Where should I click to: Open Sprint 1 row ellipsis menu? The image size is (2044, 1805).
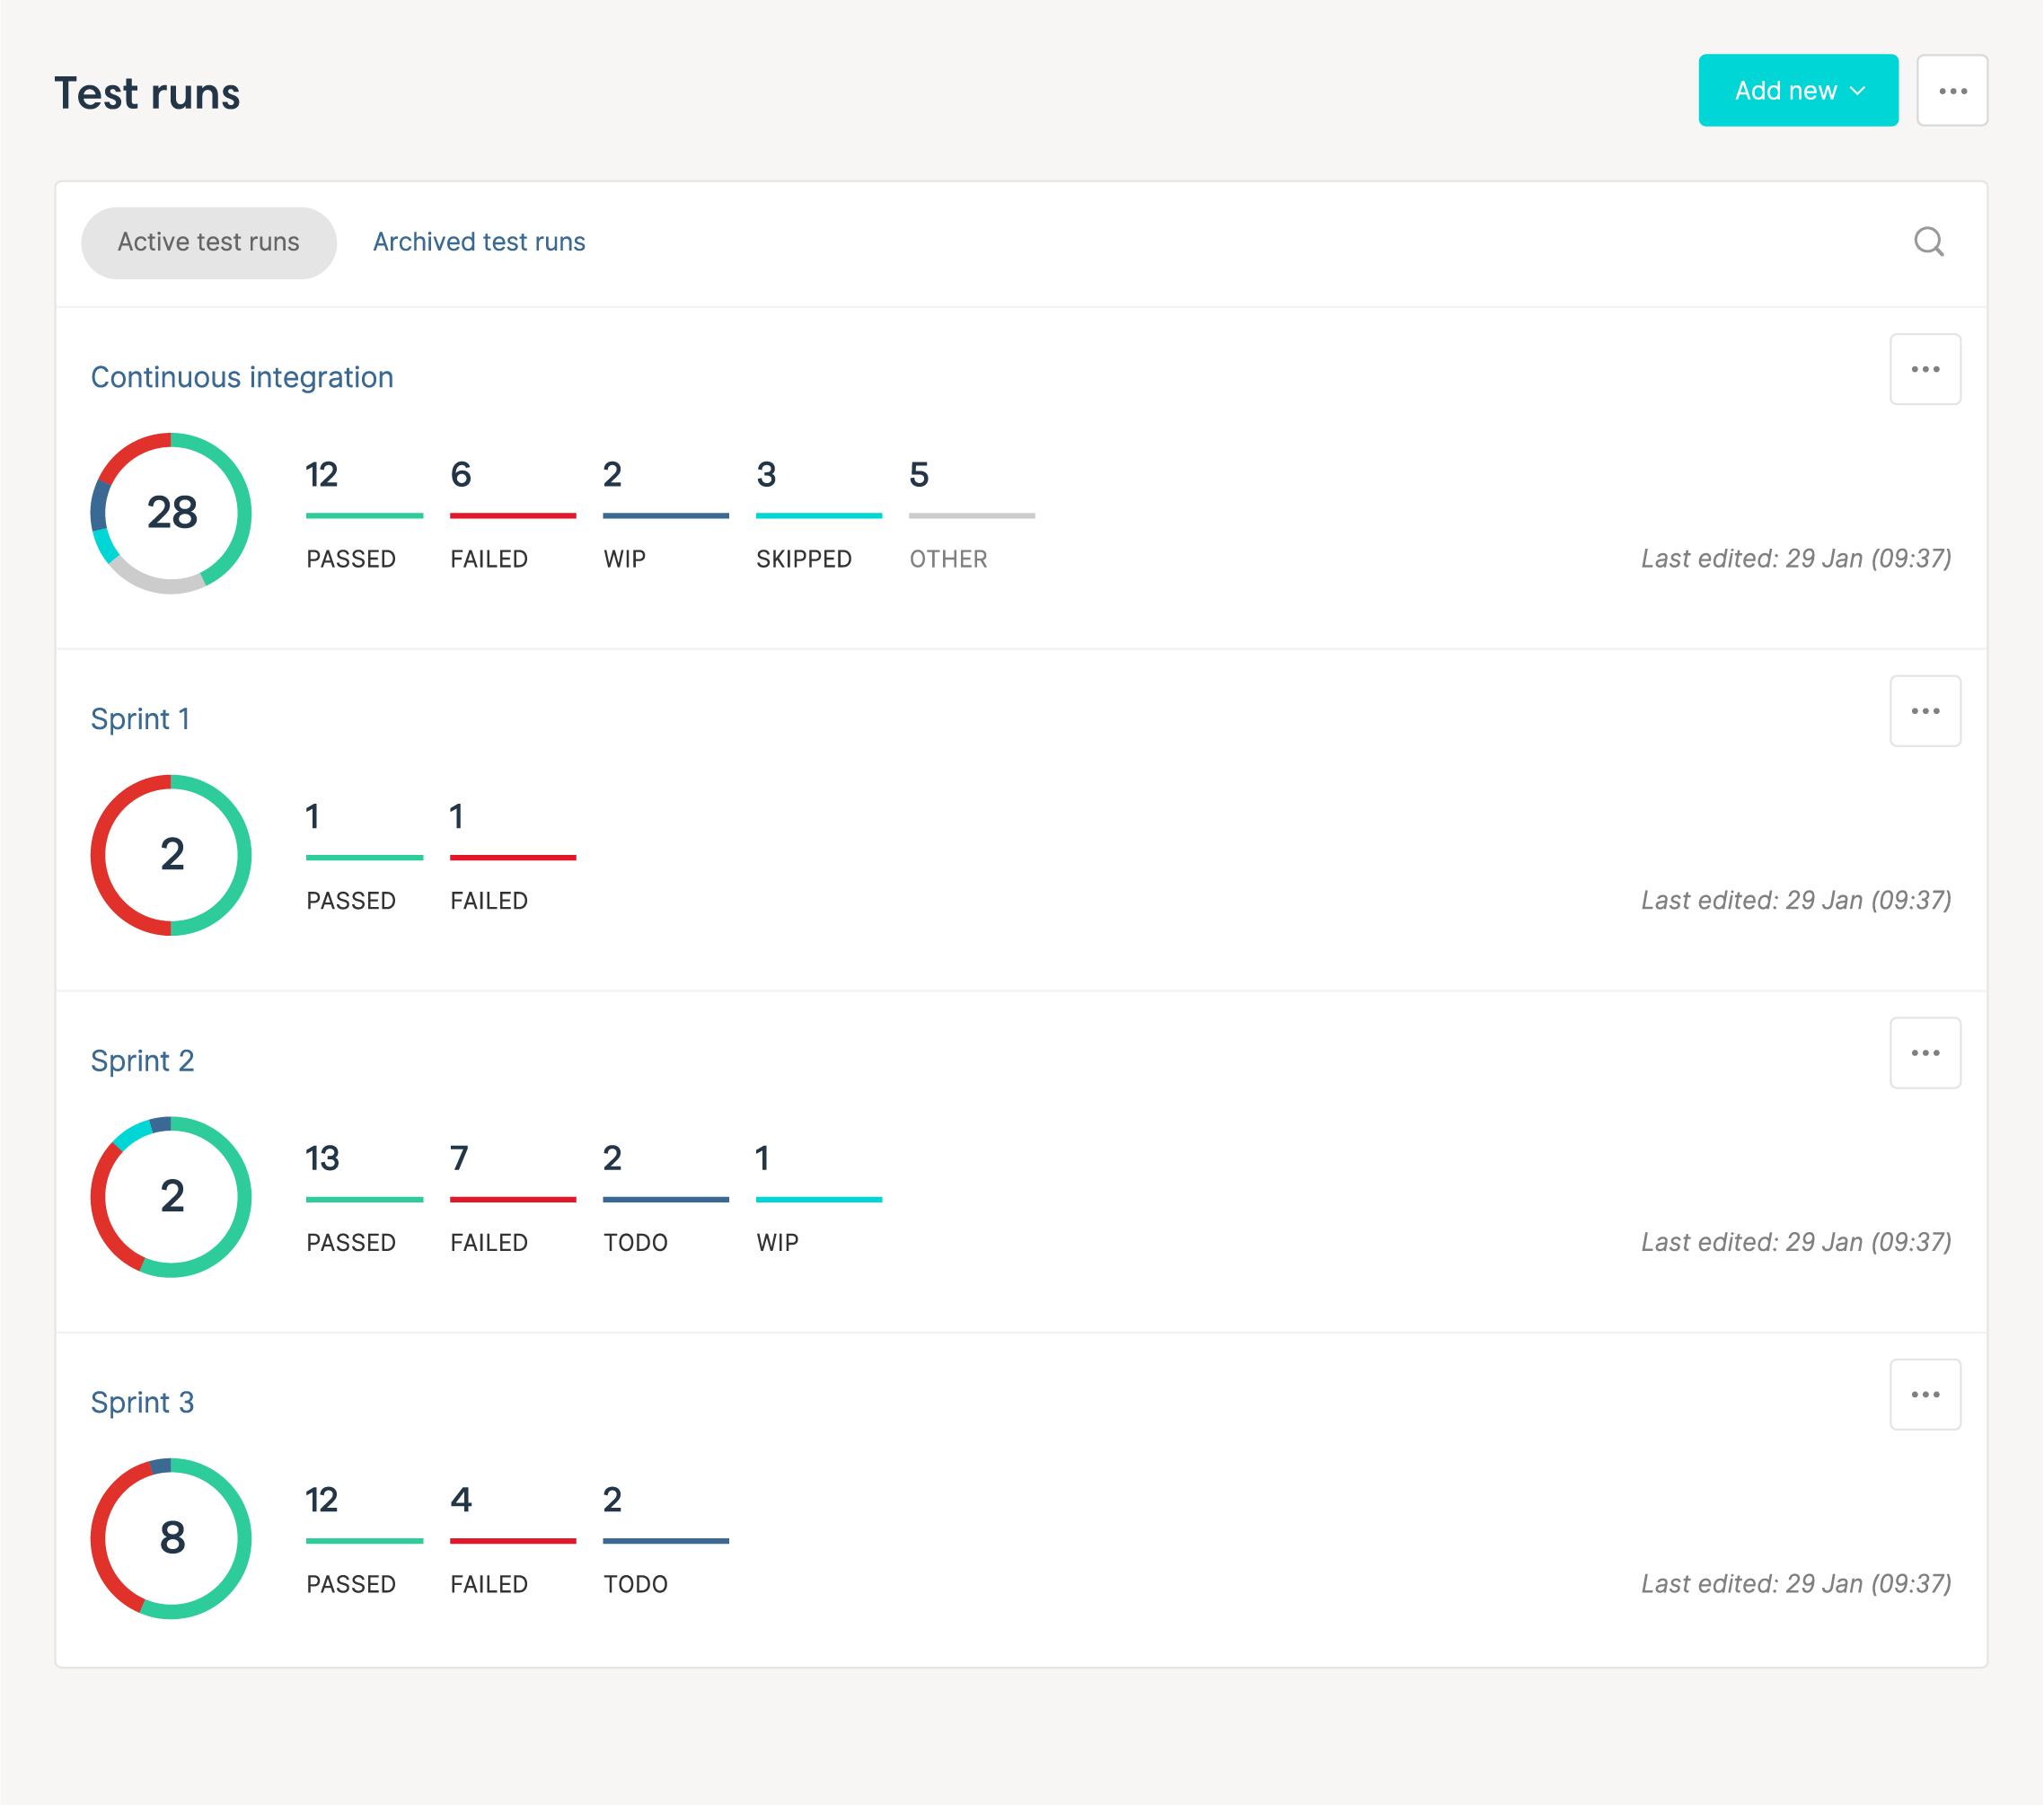[x=1924, y=712]
